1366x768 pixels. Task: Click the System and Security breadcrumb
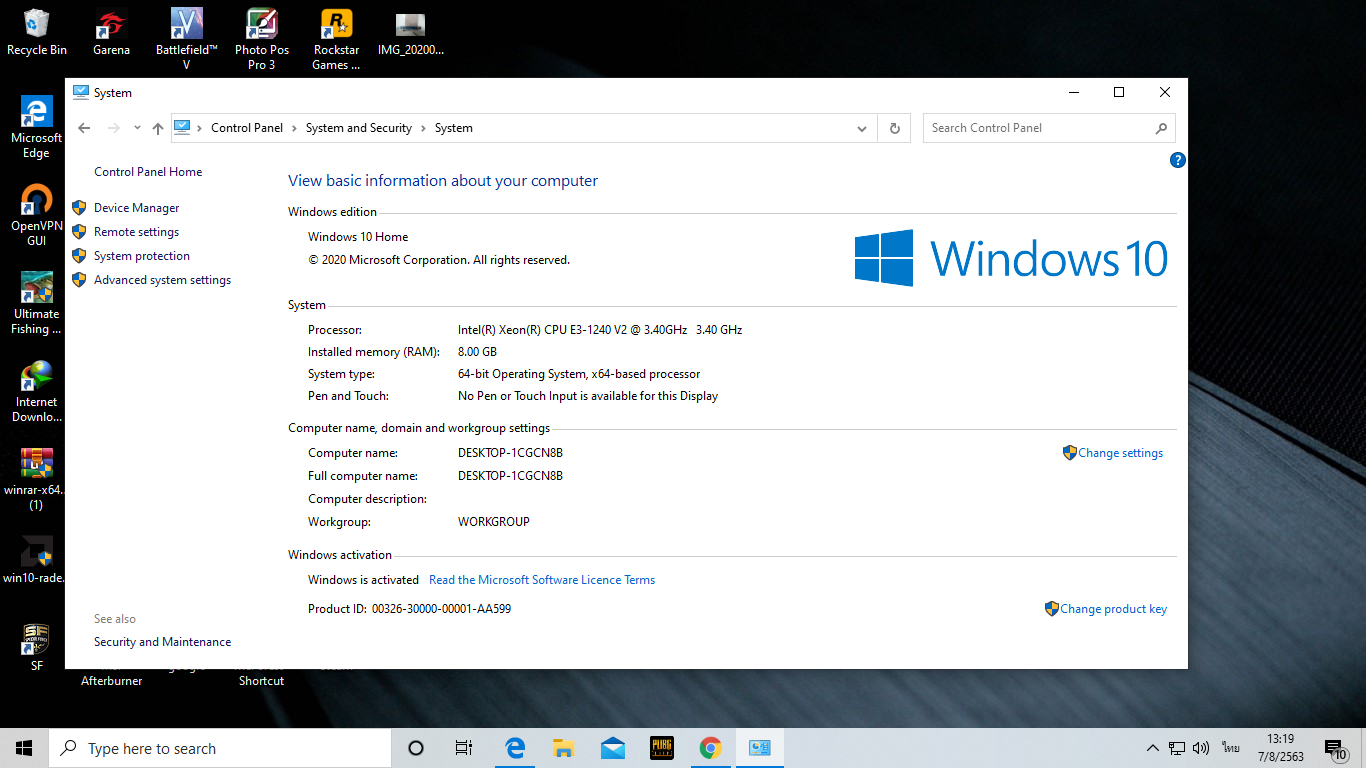(359, 128)
